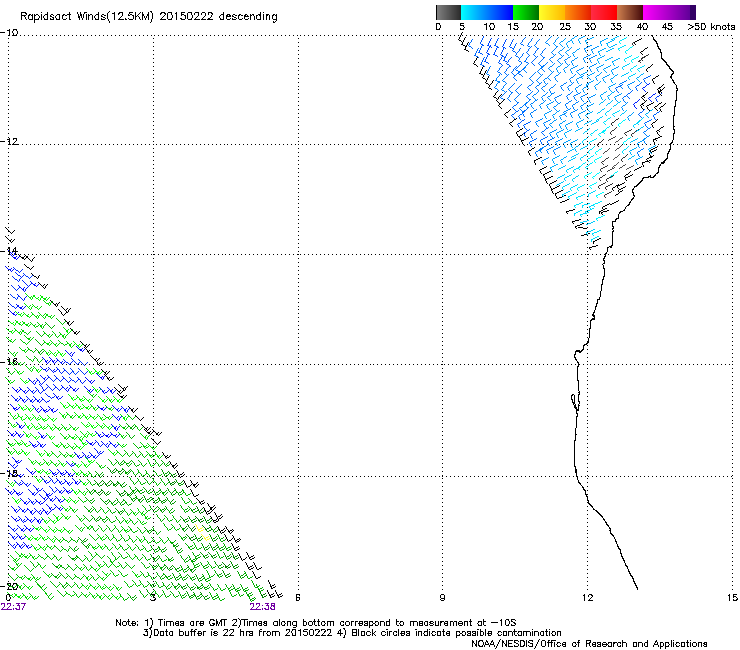Click the '20' label under the color scale

[537, 27]
